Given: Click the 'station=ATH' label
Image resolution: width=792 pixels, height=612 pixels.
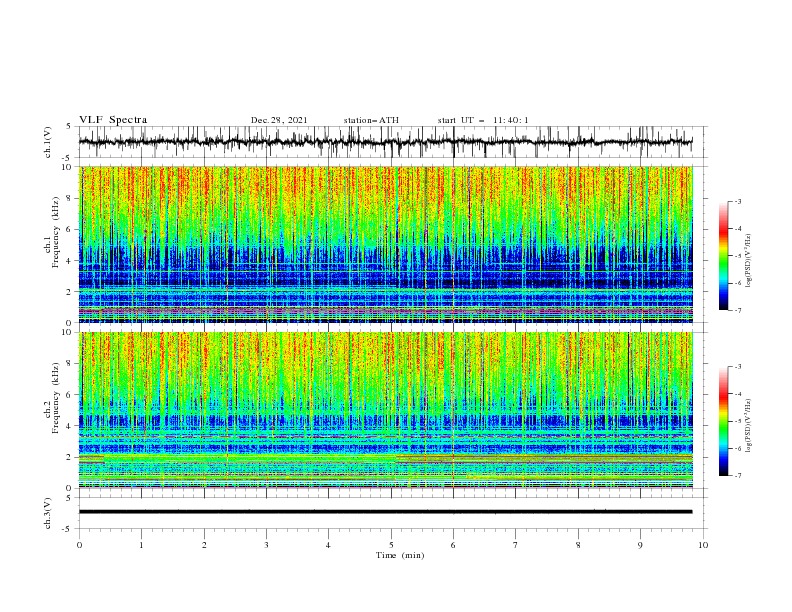Looking at the screenshot, I should (371, 120).
